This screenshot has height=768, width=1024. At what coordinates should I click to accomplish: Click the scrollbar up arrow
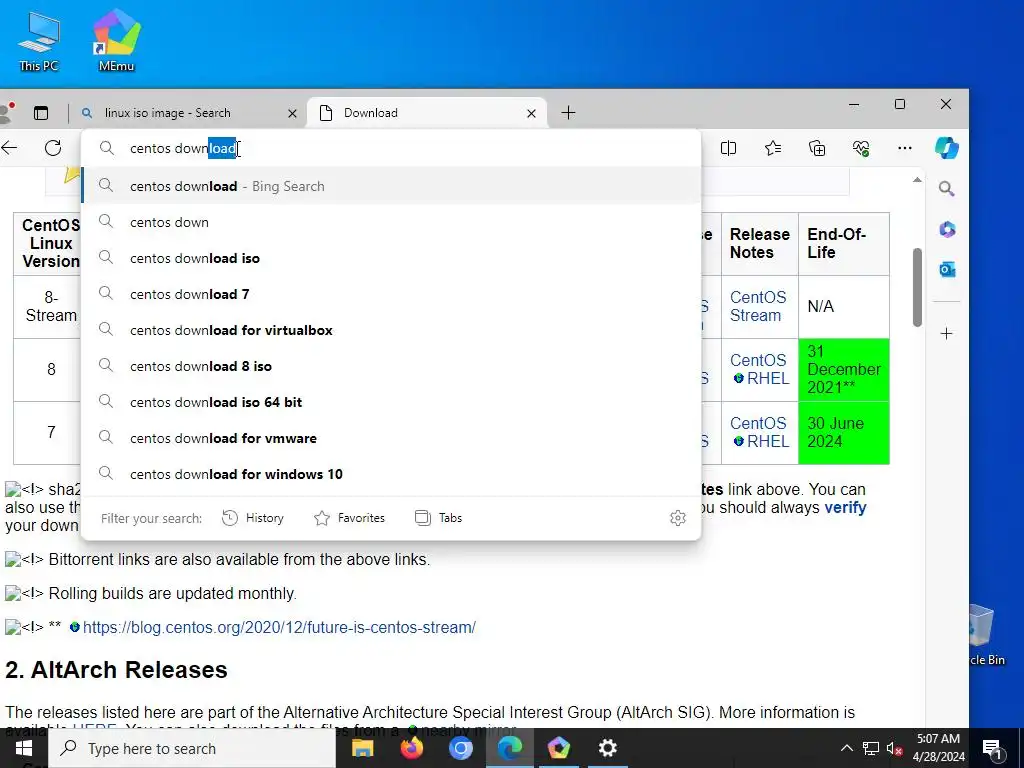pos(918,180)
